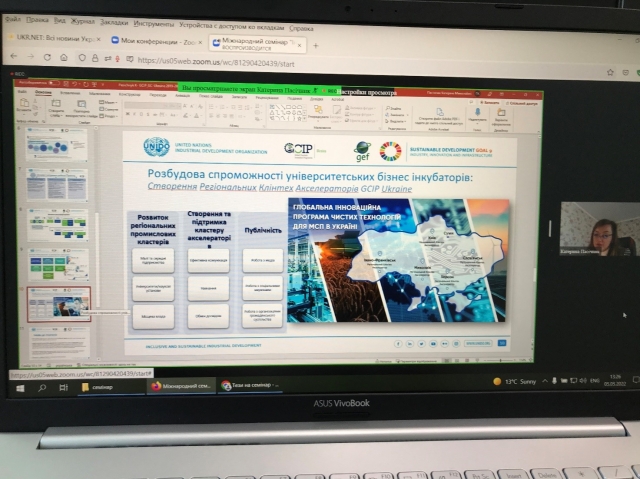The image size is (640, 479).
Task: Open the taskbar clock and date
Action: [615, 380]
